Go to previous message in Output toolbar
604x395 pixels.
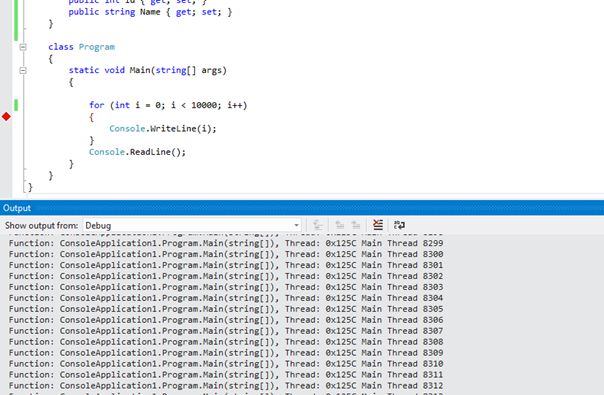(339, 225)
